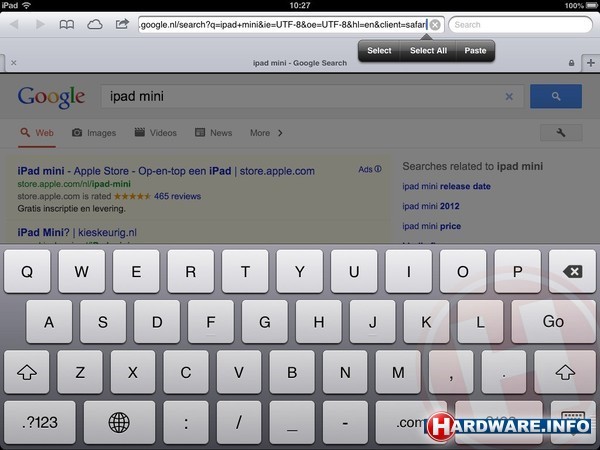Tap the K key
600x450 pixels.
[426, 321]
